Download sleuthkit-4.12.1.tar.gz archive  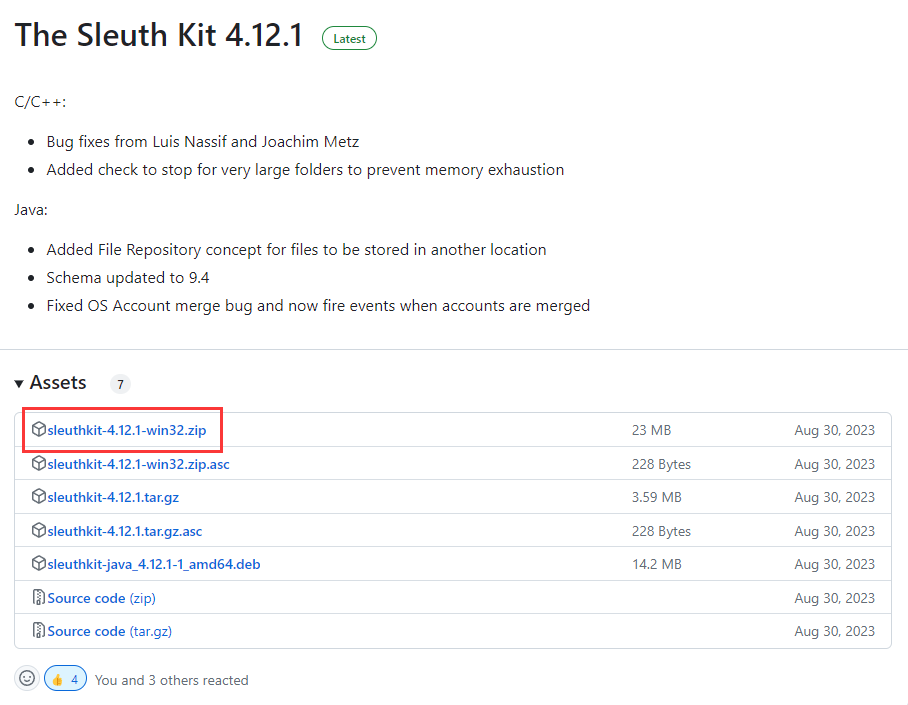point(113,497)
